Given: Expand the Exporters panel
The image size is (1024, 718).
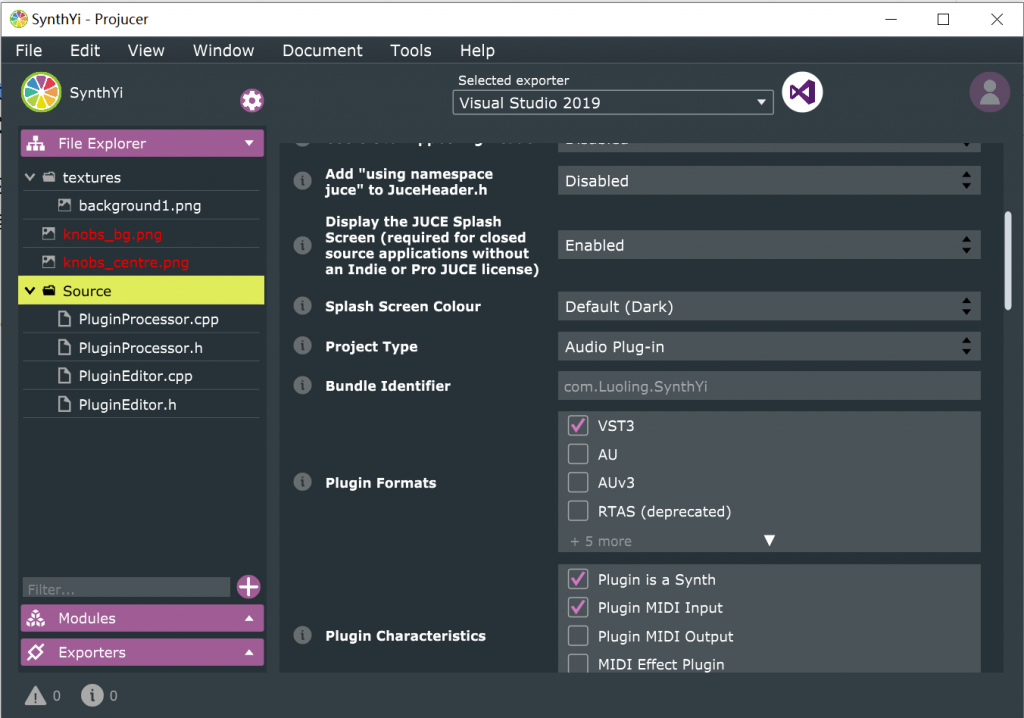Looking at the screenshot, I should [142, 652].
